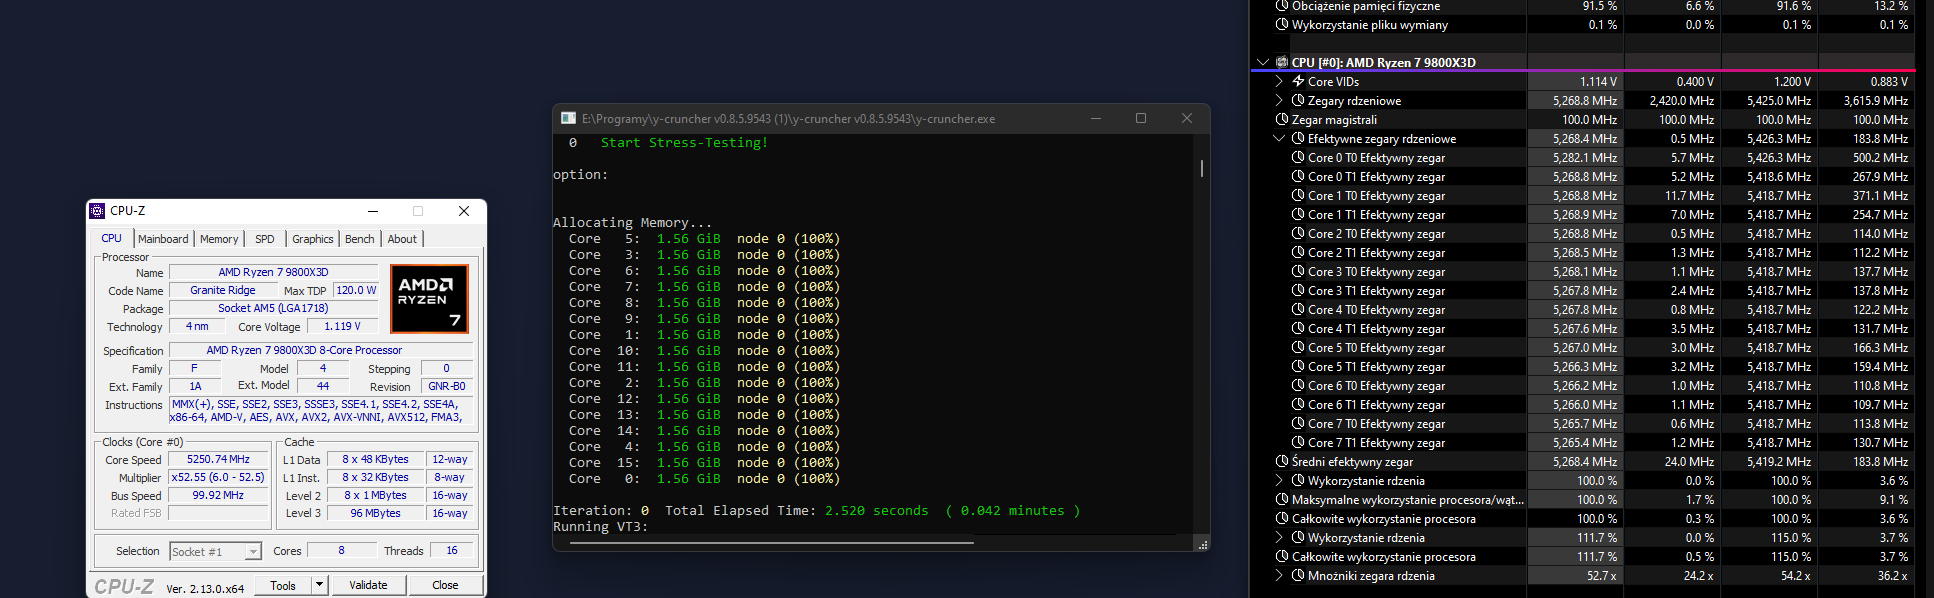The width and height of the screenshot is (1934, 598).
Task: Click the y-cruncher console window icon
Action: [568, 118]
